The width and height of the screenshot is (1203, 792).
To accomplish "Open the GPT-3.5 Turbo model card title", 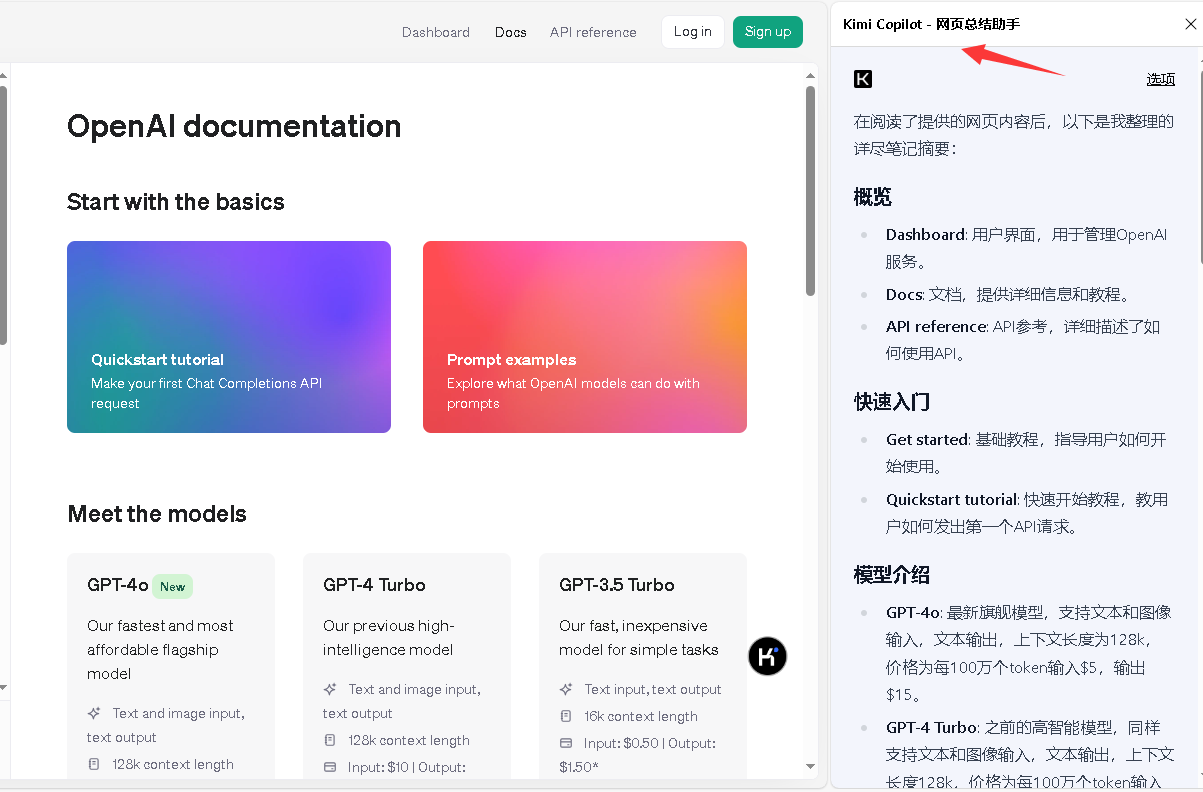I will click(x=617, y=585).
